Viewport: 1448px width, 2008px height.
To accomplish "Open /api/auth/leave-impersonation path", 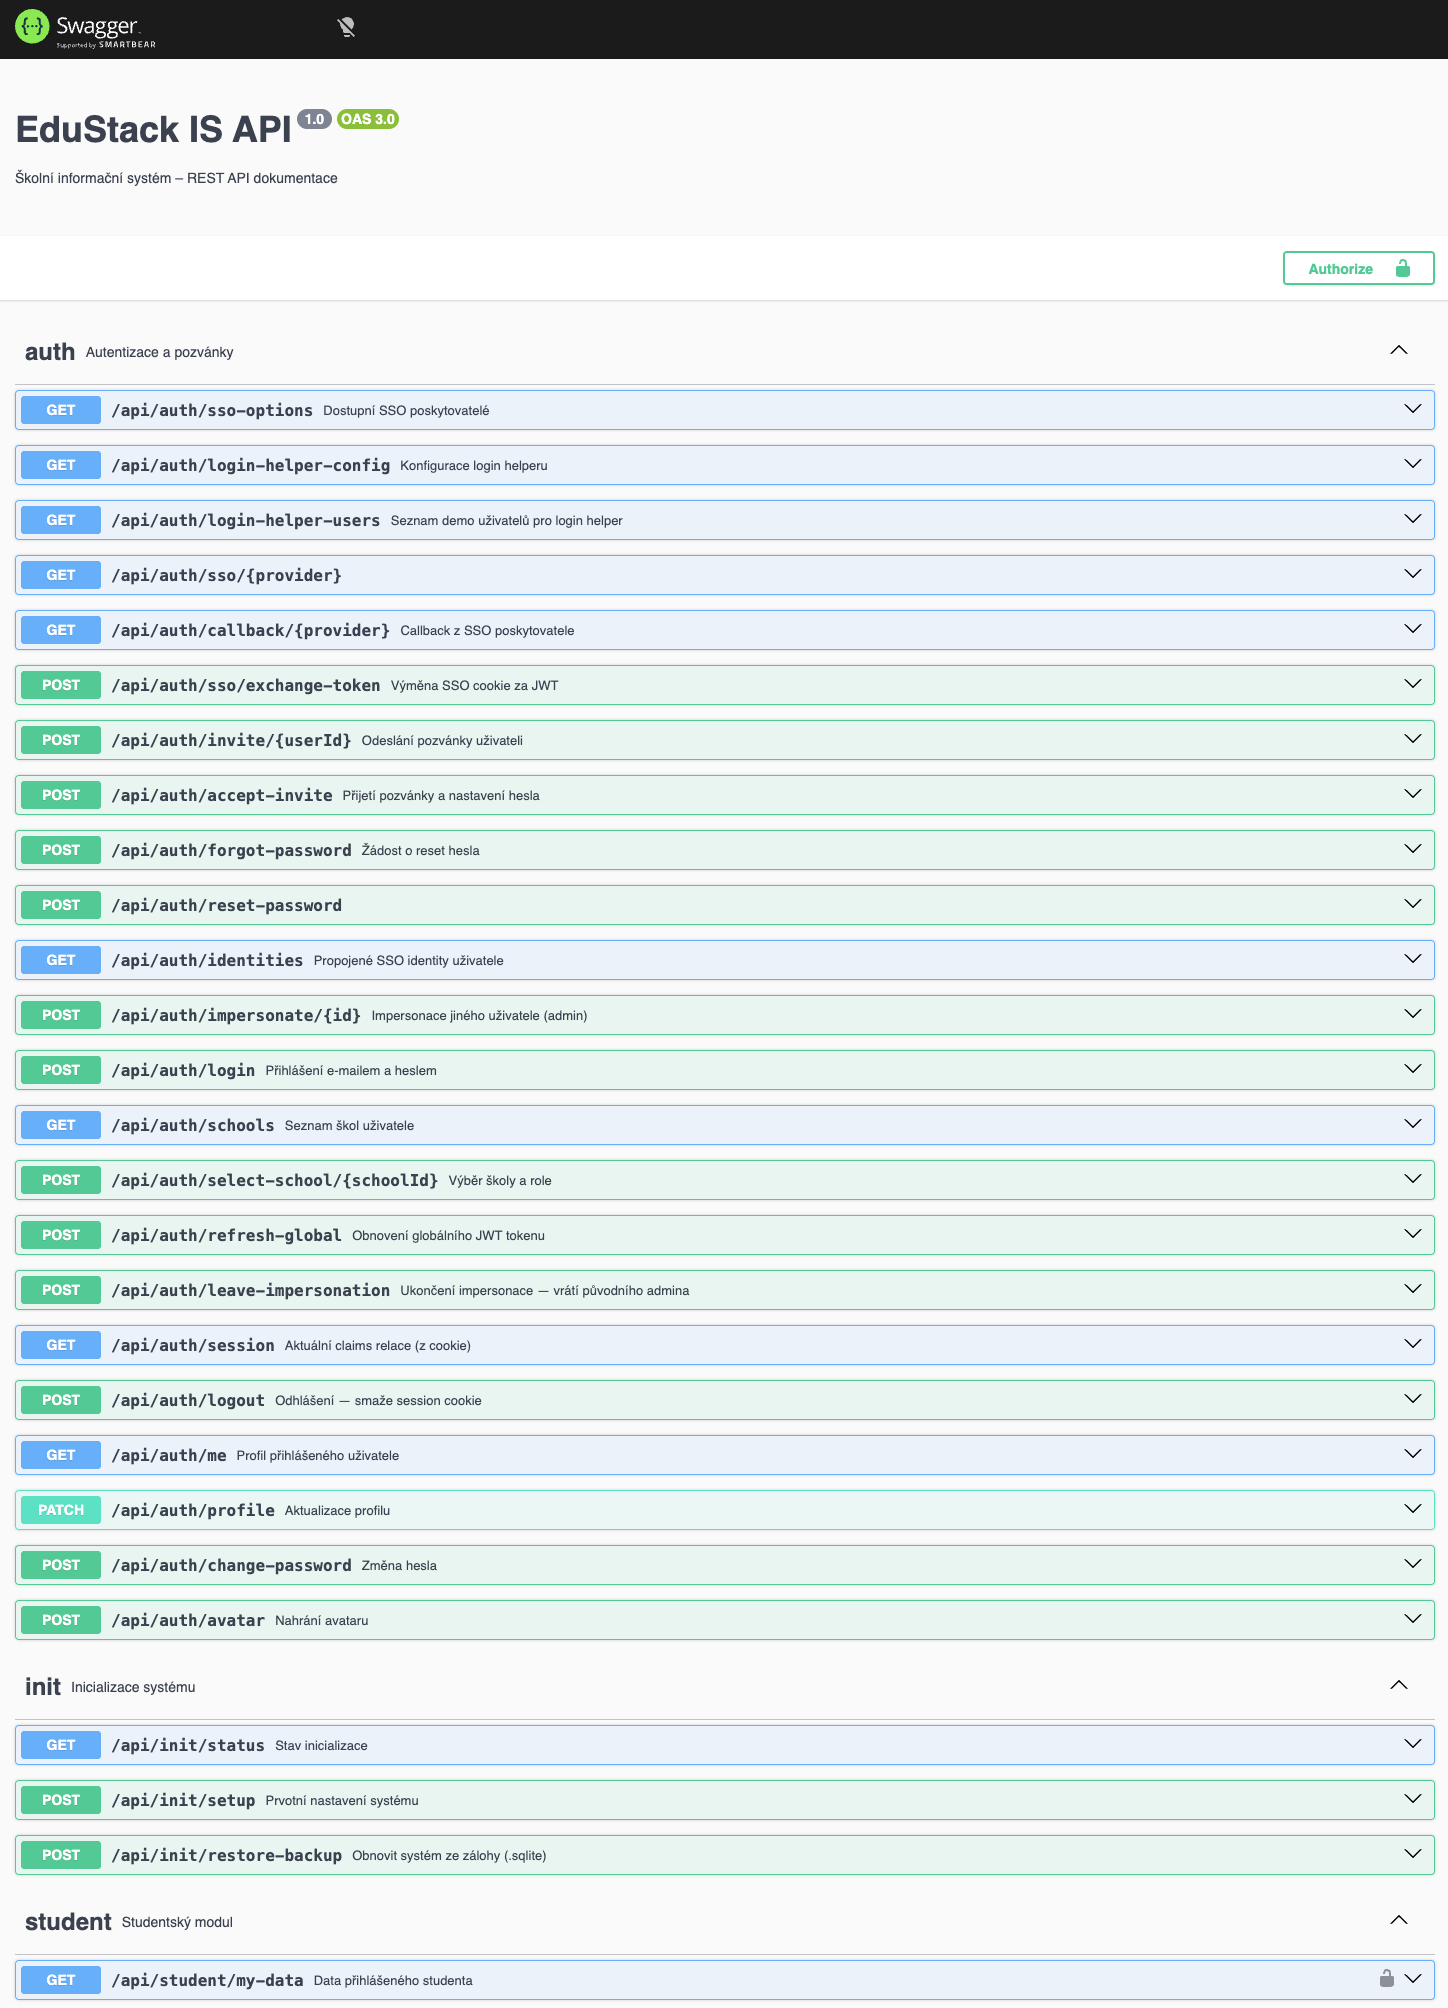I will click(251, 1290).
